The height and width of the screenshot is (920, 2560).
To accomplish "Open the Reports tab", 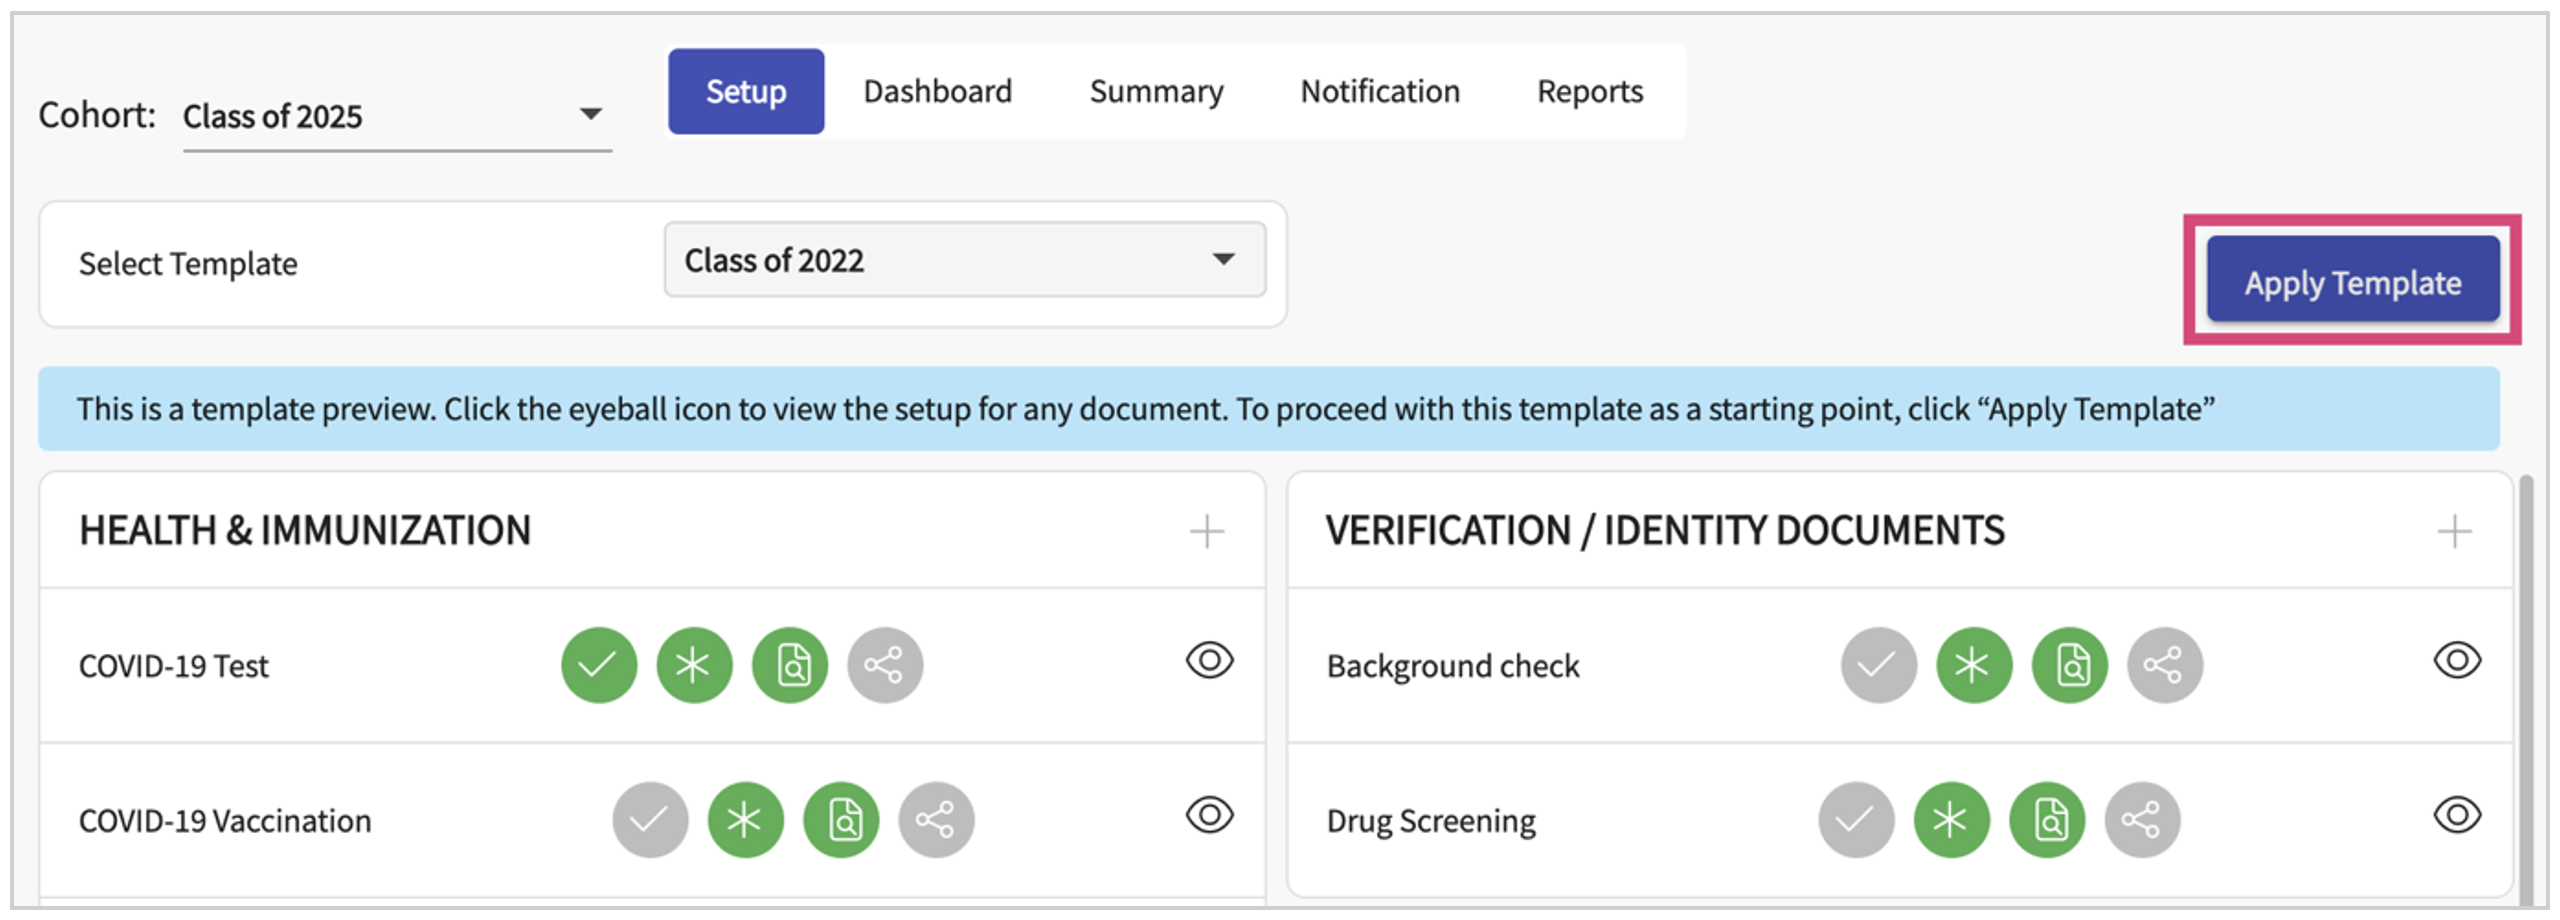I will pos(1589,92).
